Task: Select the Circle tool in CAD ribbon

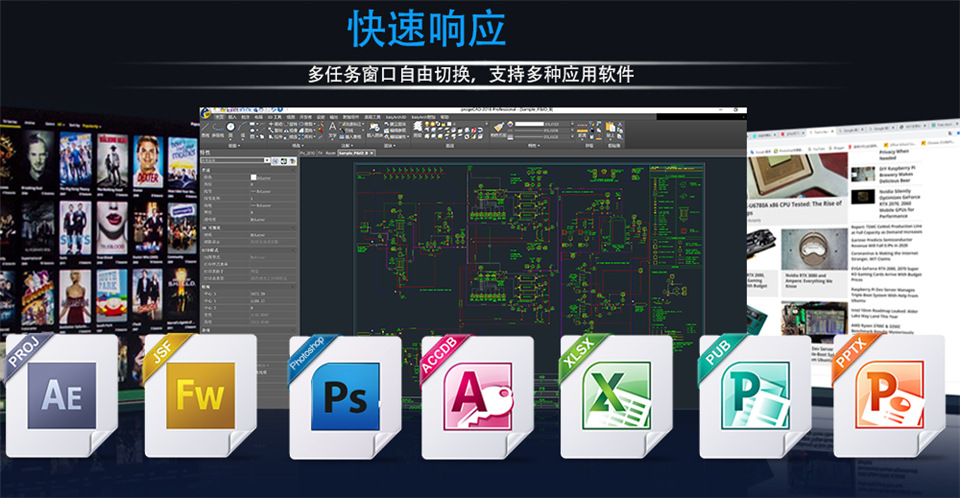Action: (x=230, y=129)
